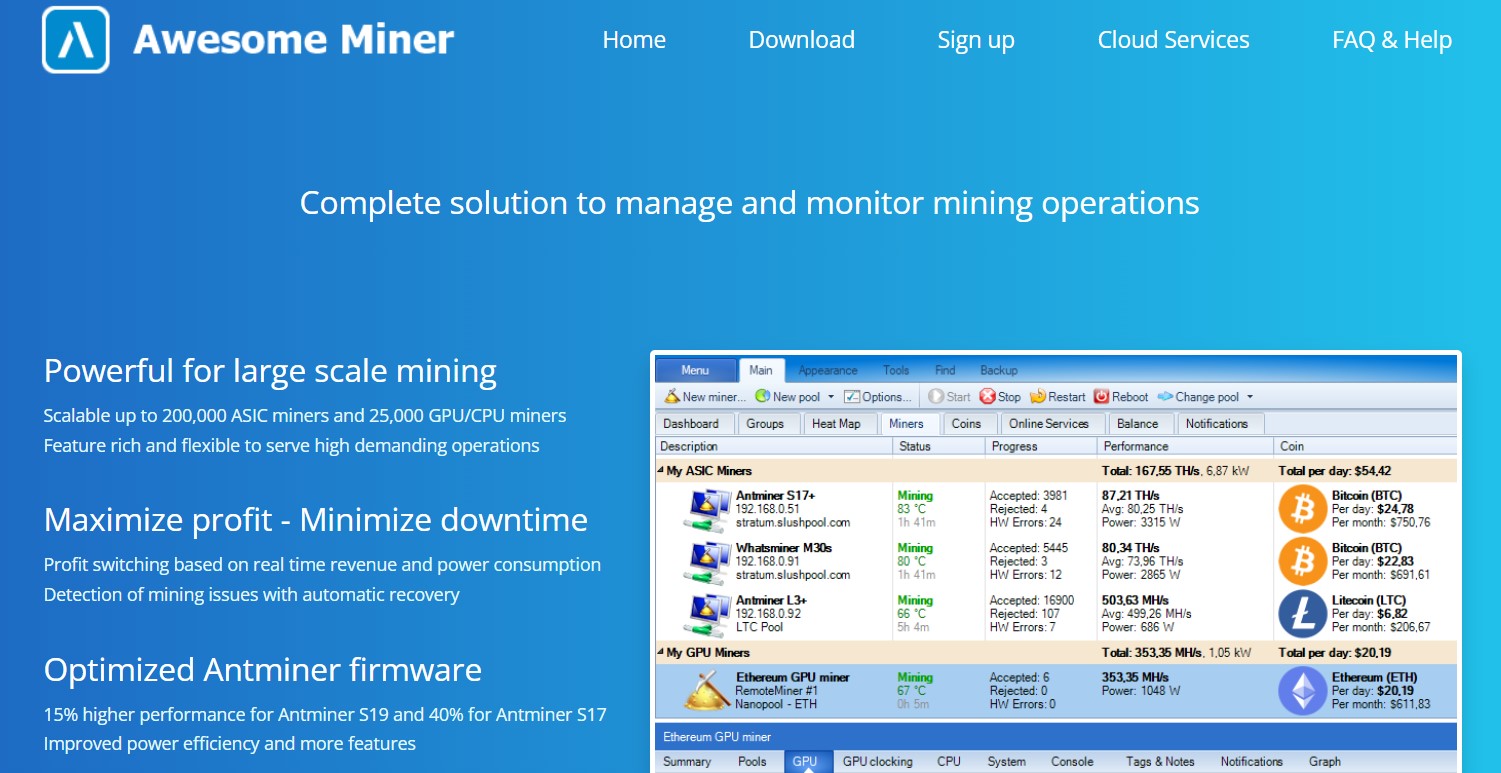Select the Whatsminer M30s miner name
The width and height of the screenshot is (1501, 773).
(x=784, y=548)
